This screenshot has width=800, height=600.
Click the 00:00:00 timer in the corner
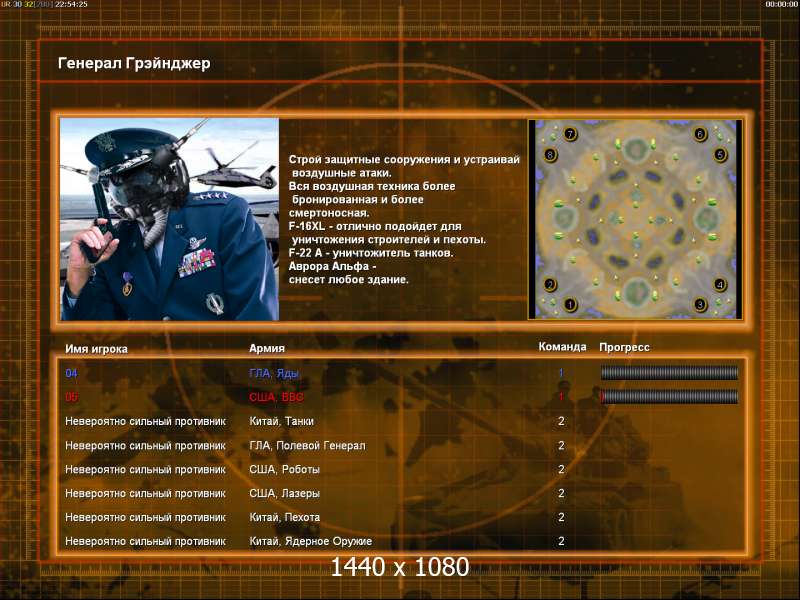tap(782, 4)
